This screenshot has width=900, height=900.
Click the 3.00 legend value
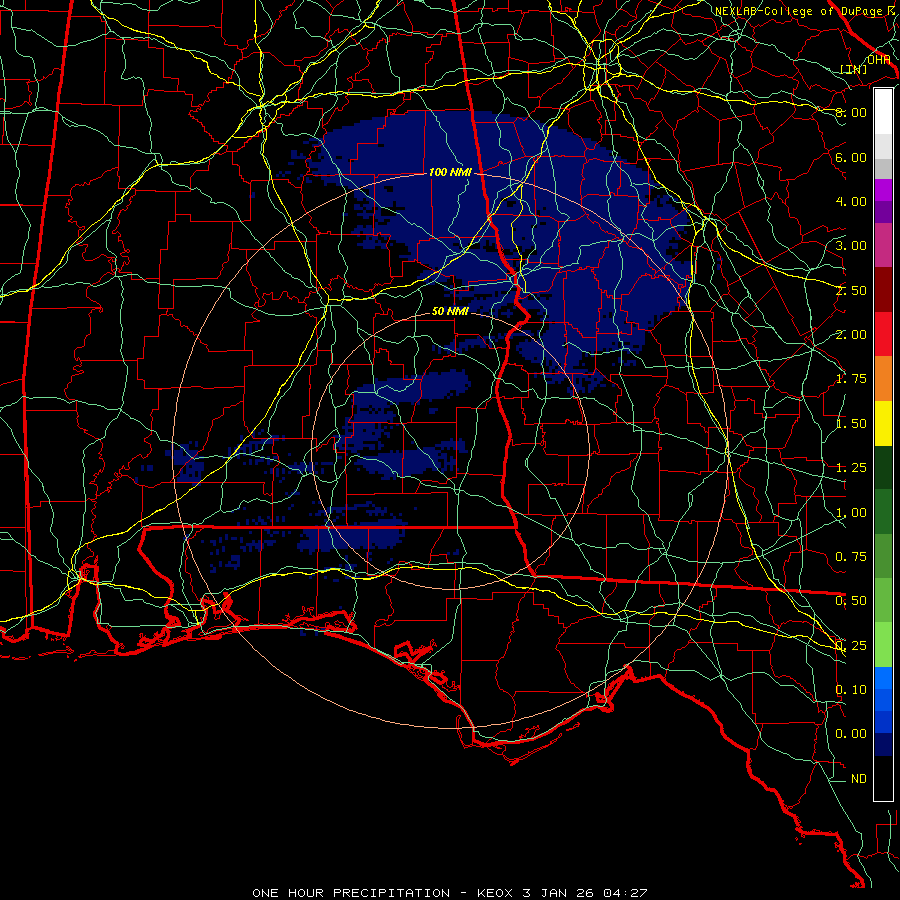(x=851, y=246)
